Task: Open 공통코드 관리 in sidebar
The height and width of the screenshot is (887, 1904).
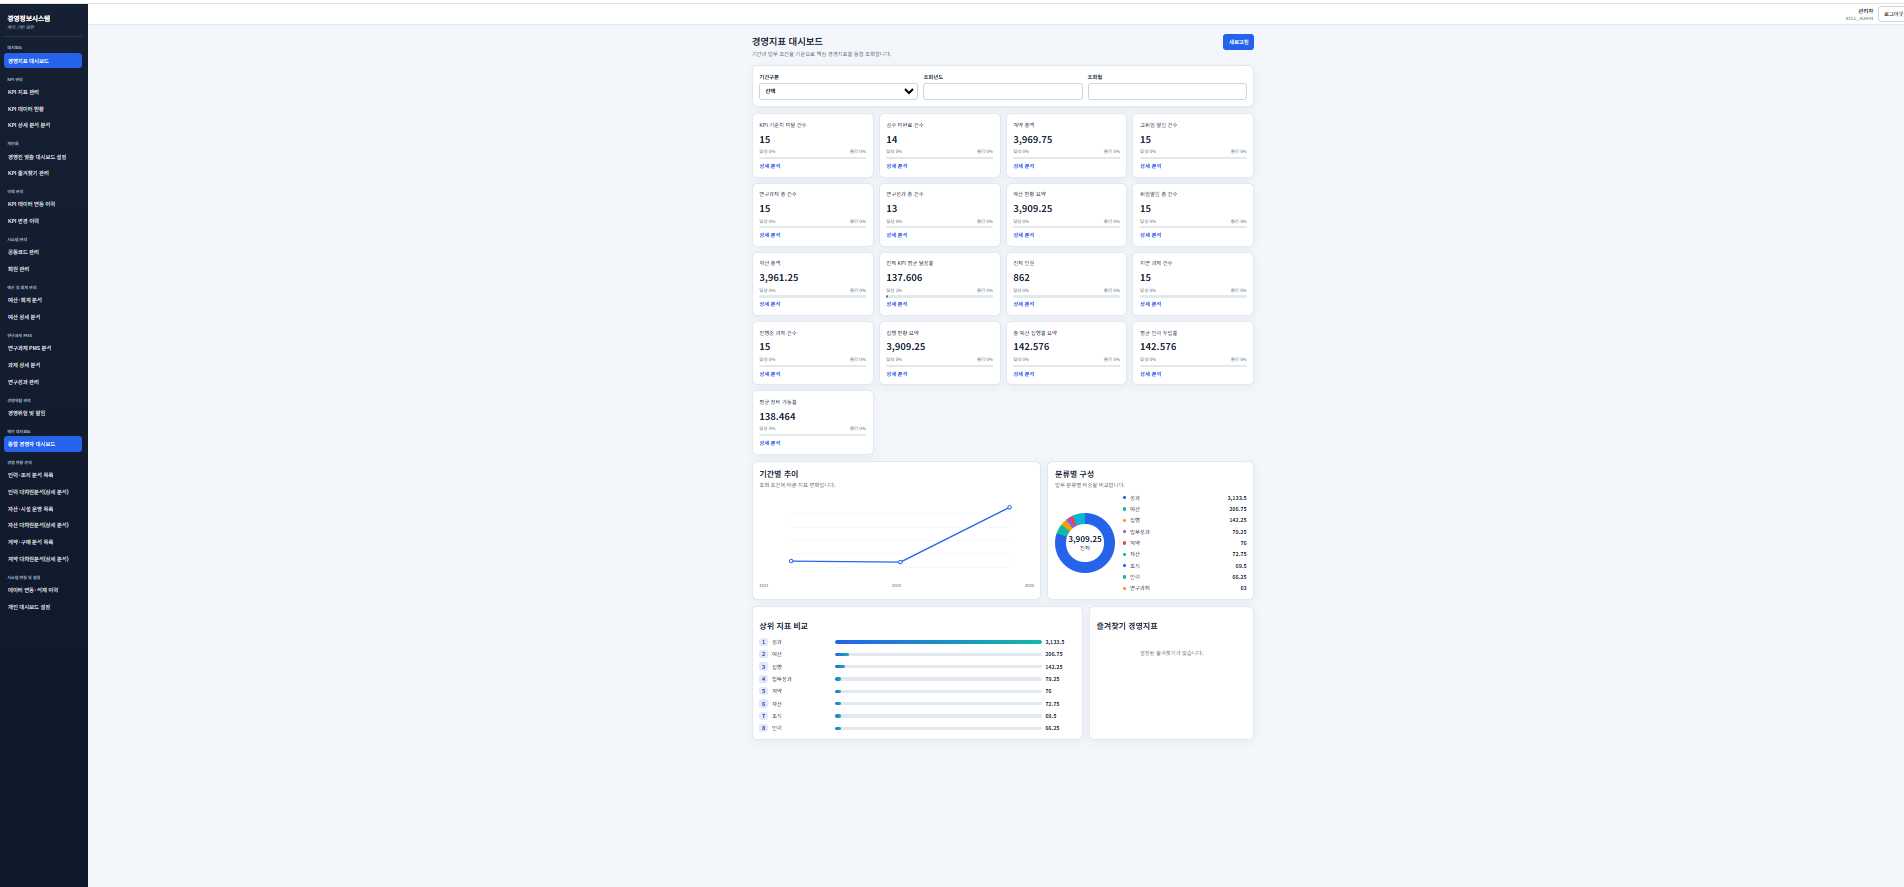Action: click(x=43, y=252)
